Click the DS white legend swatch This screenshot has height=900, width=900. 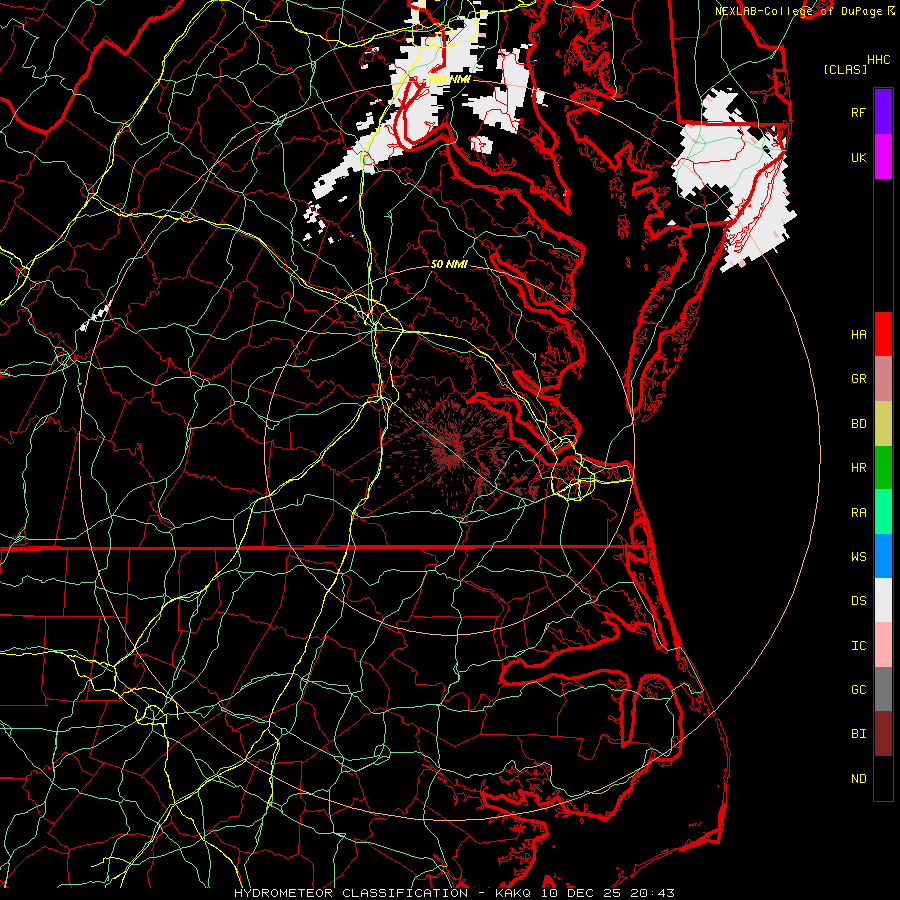point(883,600)
